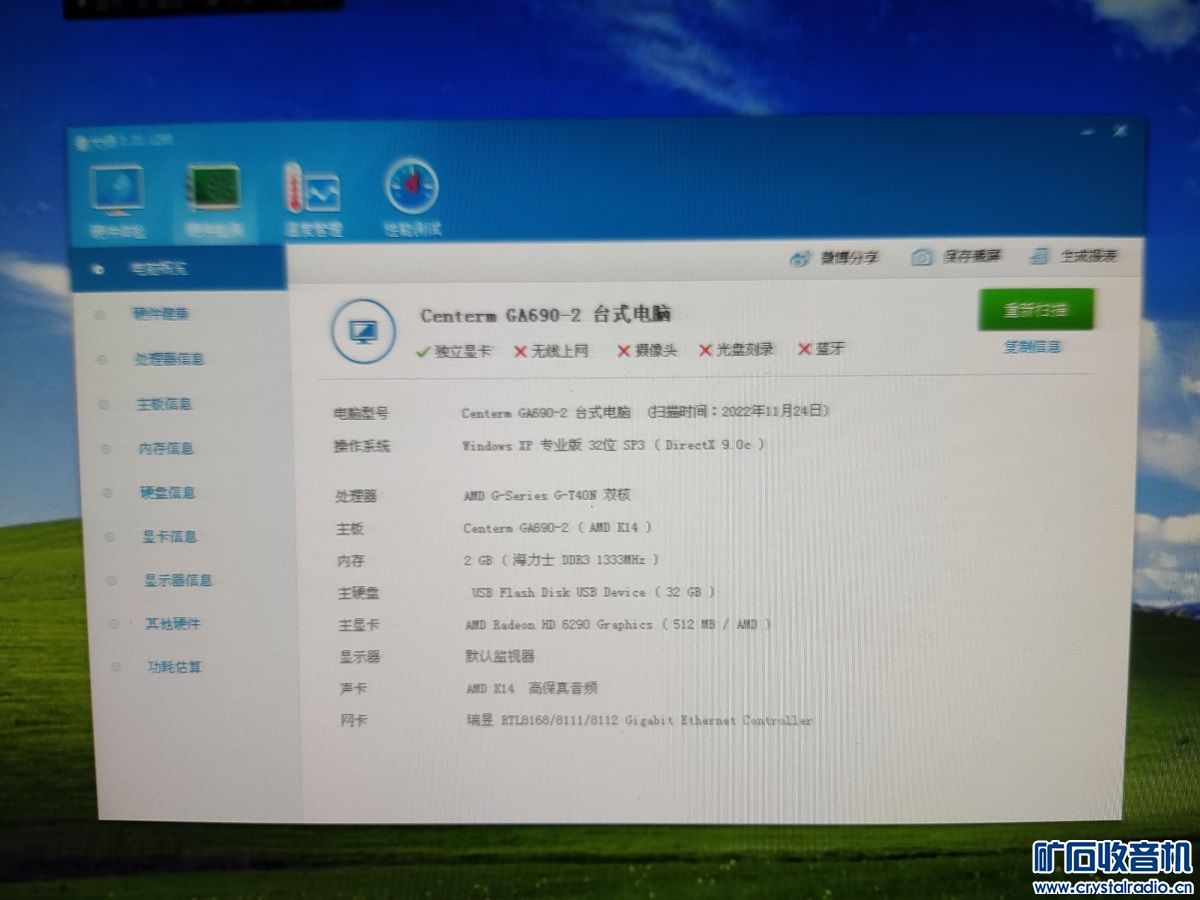This screenshot has width=1200, height=900.
Task: Open 内存信息 in the sidebar
Action: [x=166, y=448]
